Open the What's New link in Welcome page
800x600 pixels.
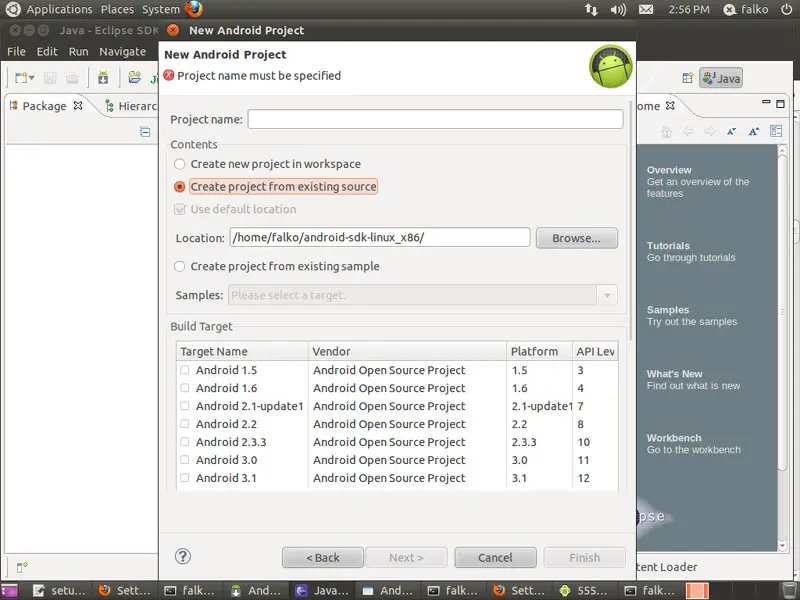click(x=674, y=374)
